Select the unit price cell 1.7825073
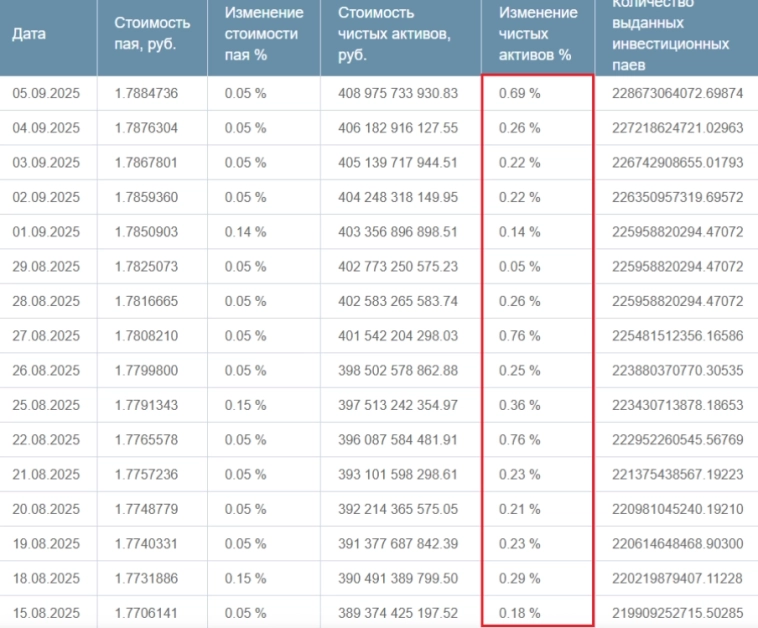Screen dimensions: 758x628 (149, 266)
